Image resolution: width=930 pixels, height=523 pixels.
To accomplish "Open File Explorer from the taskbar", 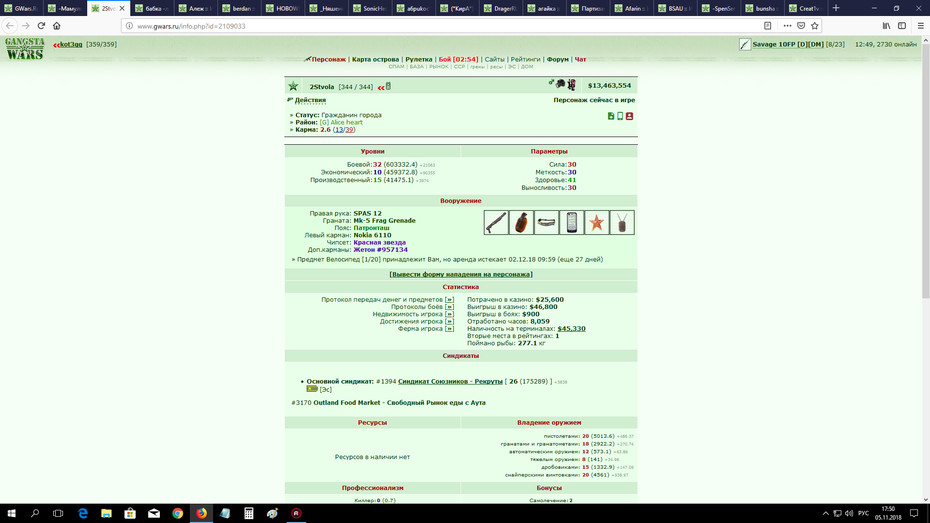I will coord(106,514).
